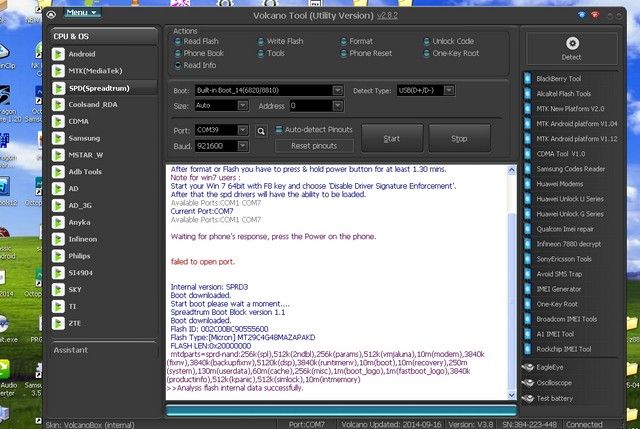
Task: Open the Menu dropdown in title bar
Action: pyautogui.click(x=82, y=13)
